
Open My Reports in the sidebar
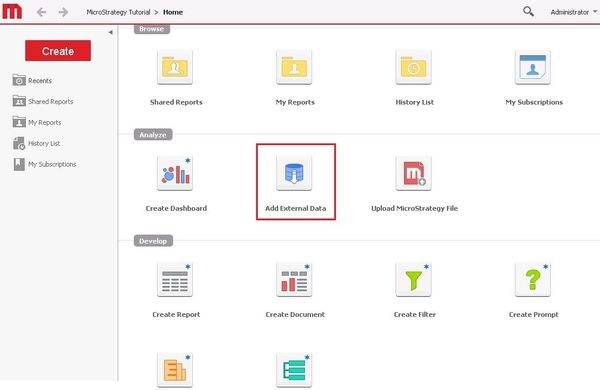tap(37, 122)
